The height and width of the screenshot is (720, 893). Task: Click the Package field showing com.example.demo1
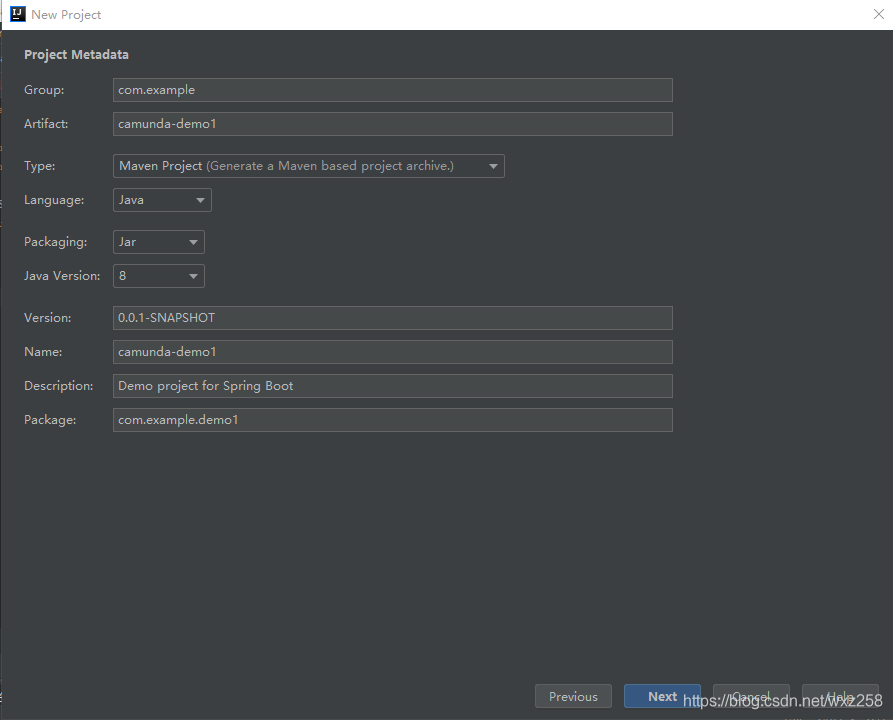(x=392, y=419)
